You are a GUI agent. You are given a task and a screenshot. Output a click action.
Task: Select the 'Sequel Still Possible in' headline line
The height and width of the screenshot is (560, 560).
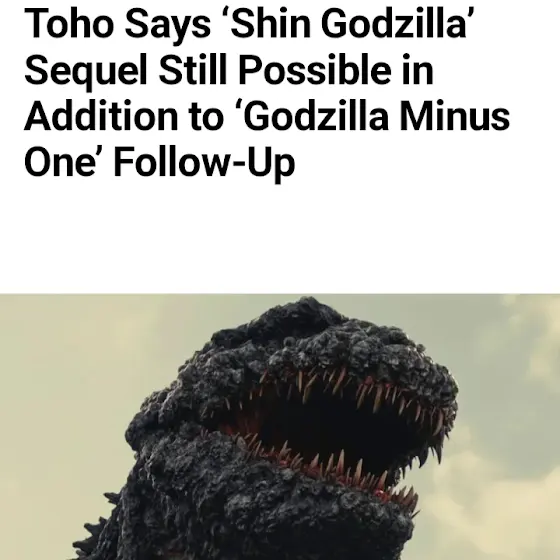(229, 70)
